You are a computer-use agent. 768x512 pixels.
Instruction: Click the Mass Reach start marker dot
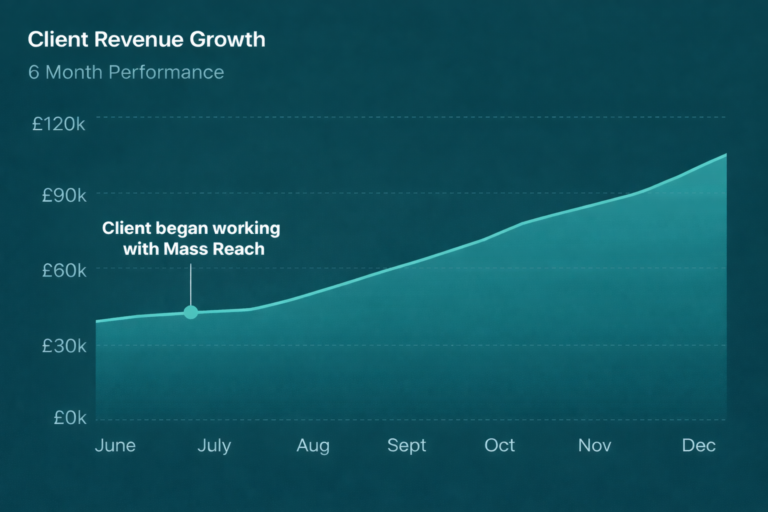pos(191,313)
